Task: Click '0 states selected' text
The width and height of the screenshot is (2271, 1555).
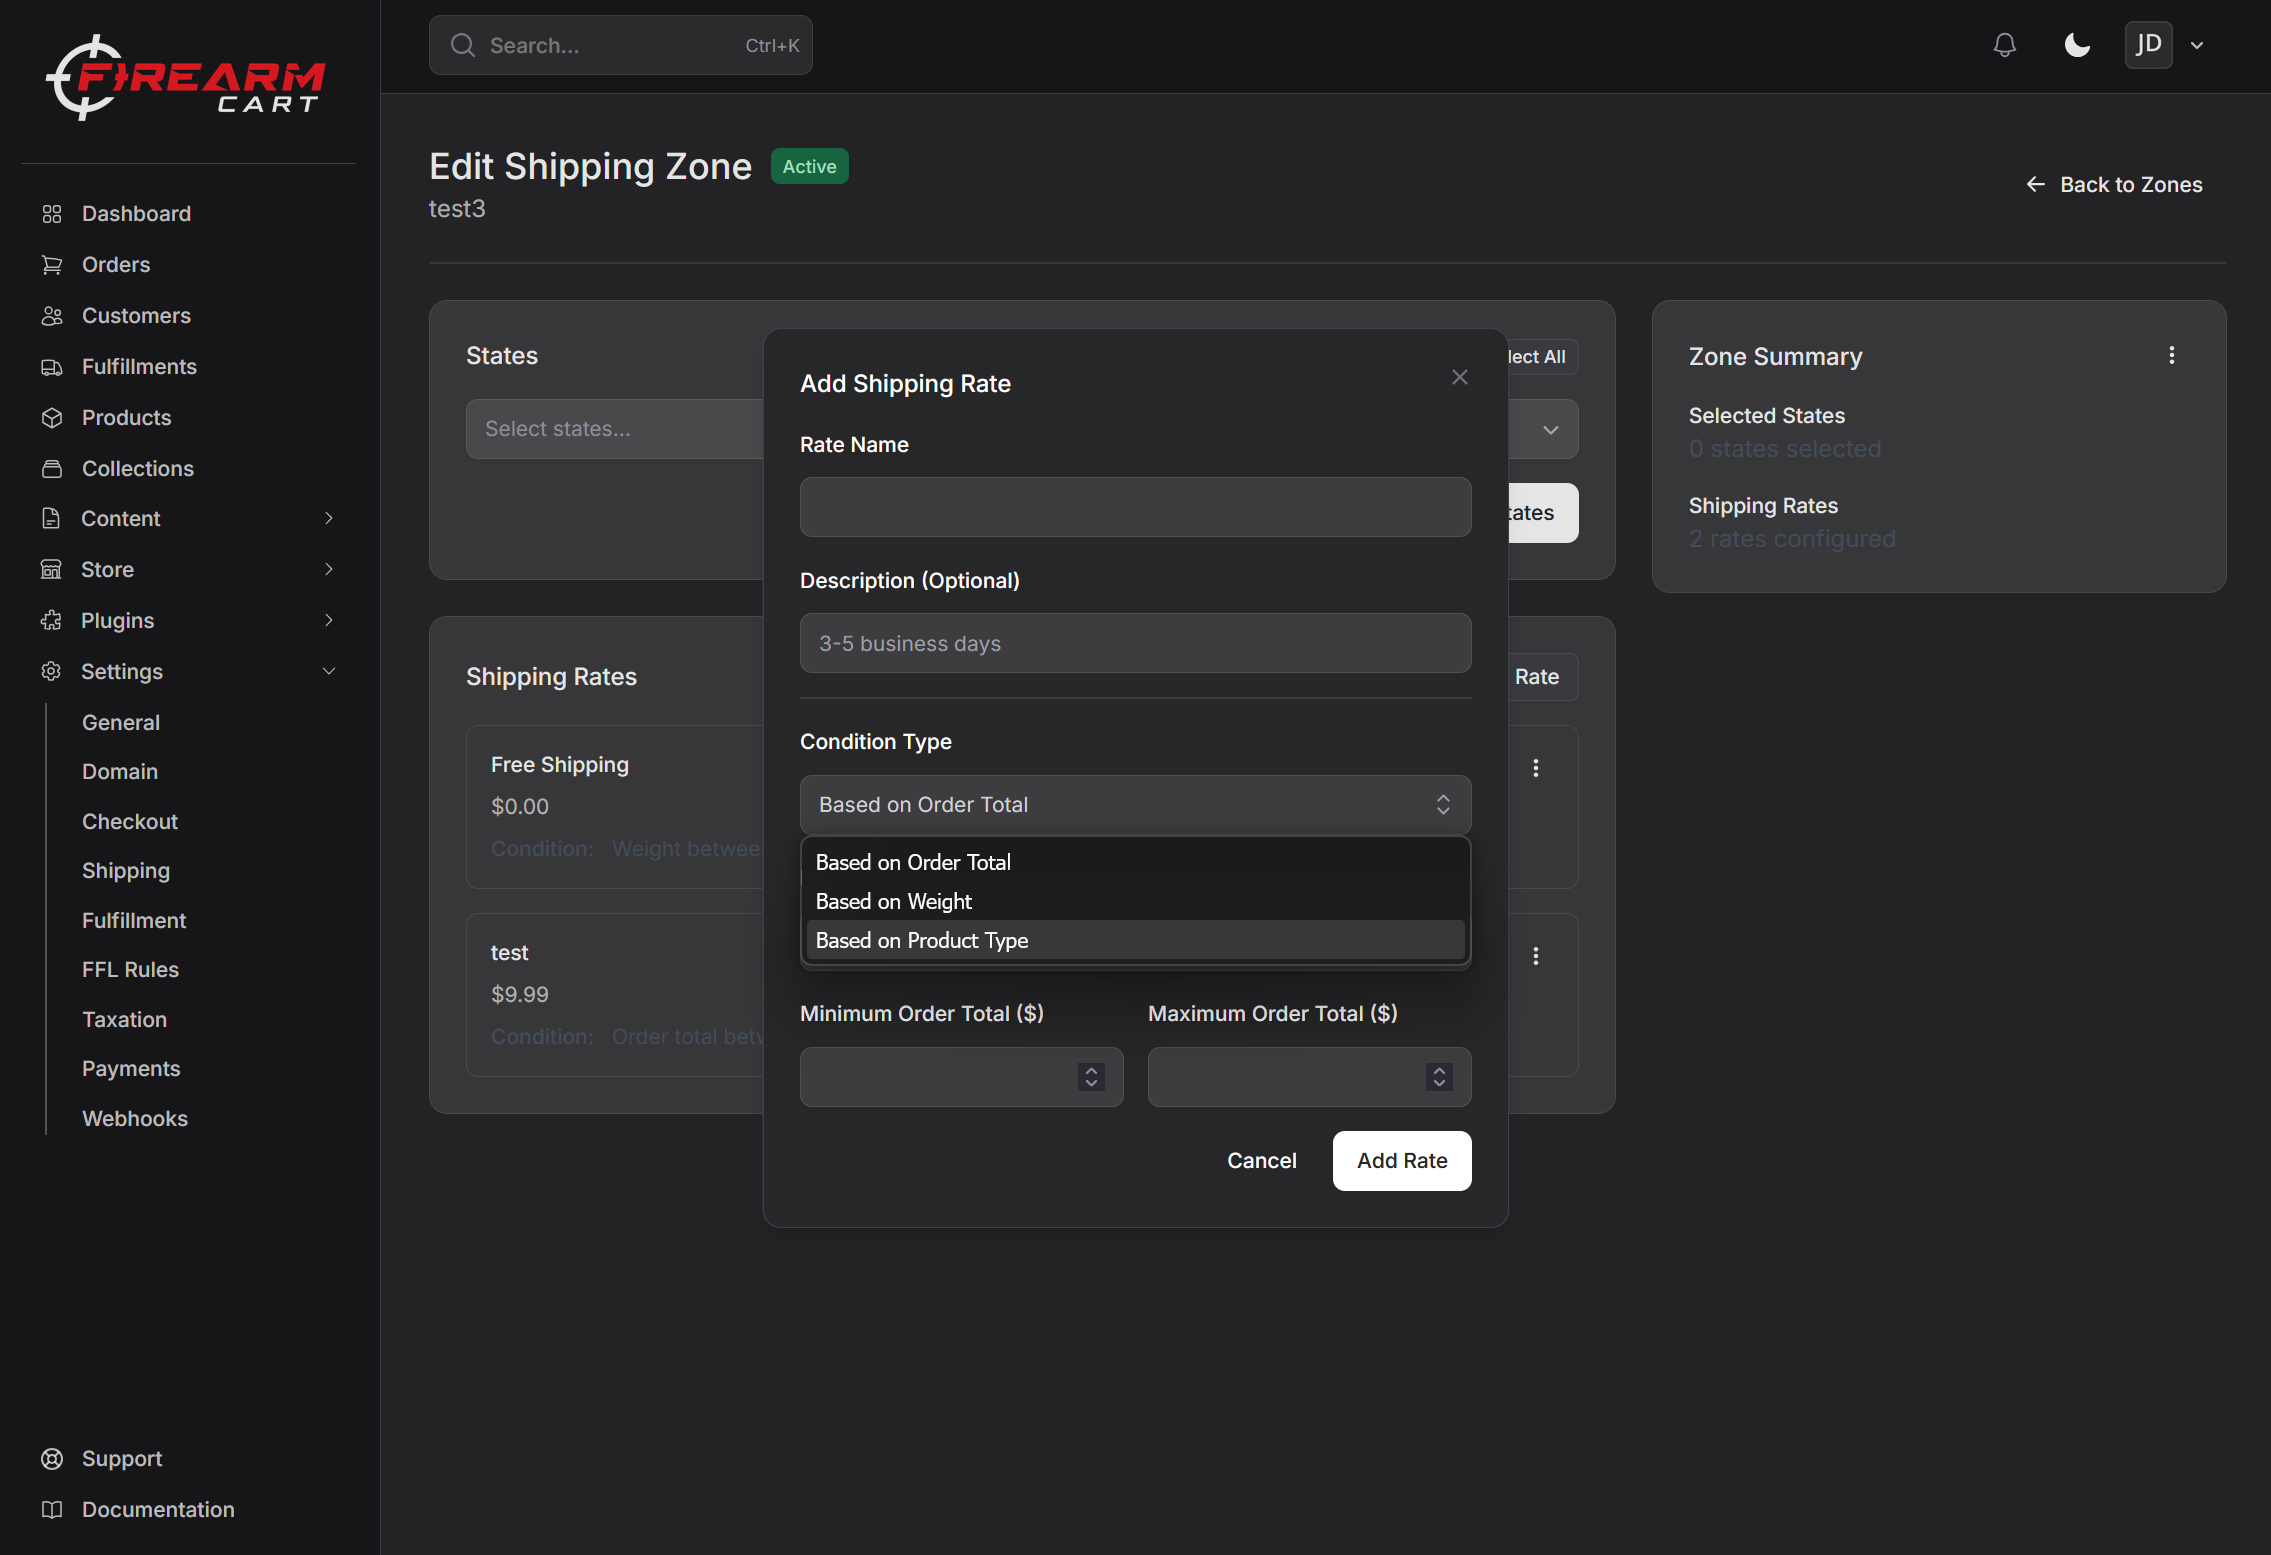Action: click(x=1785, y=449)
